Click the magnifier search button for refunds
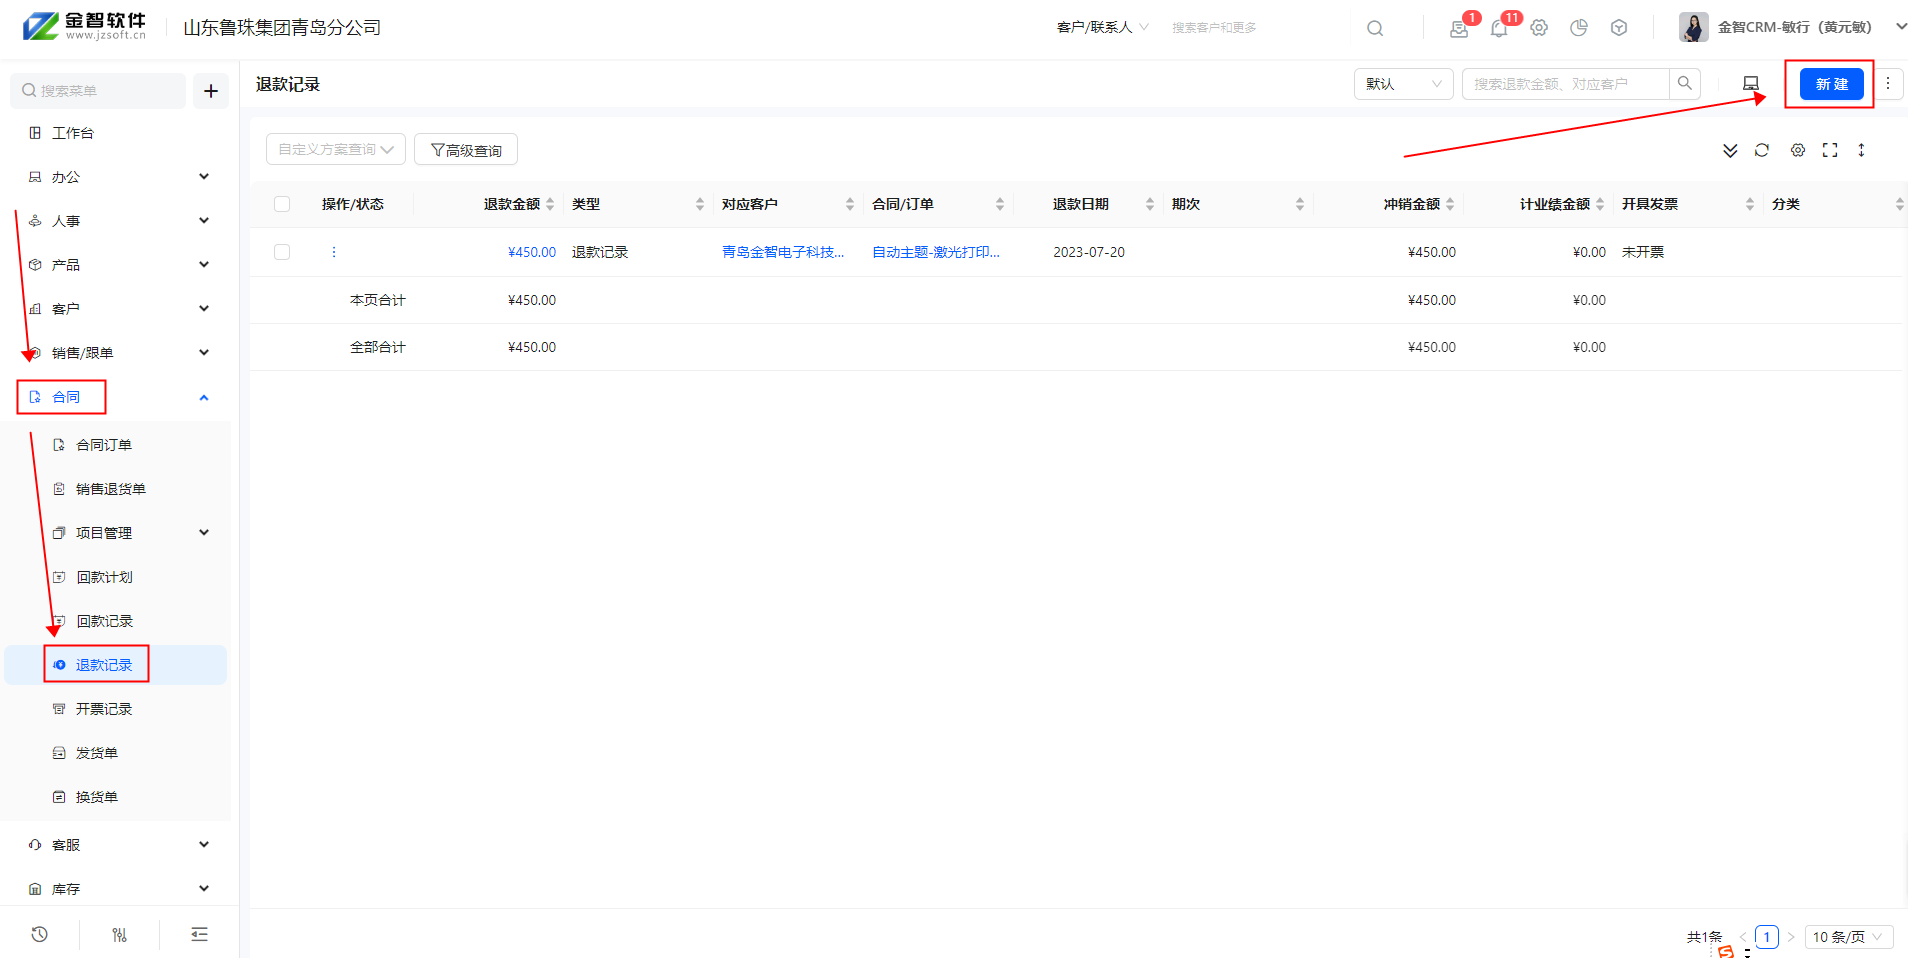Image resolution: width=1908 pixels, height=958 pixels. (x=1685, y=84)
